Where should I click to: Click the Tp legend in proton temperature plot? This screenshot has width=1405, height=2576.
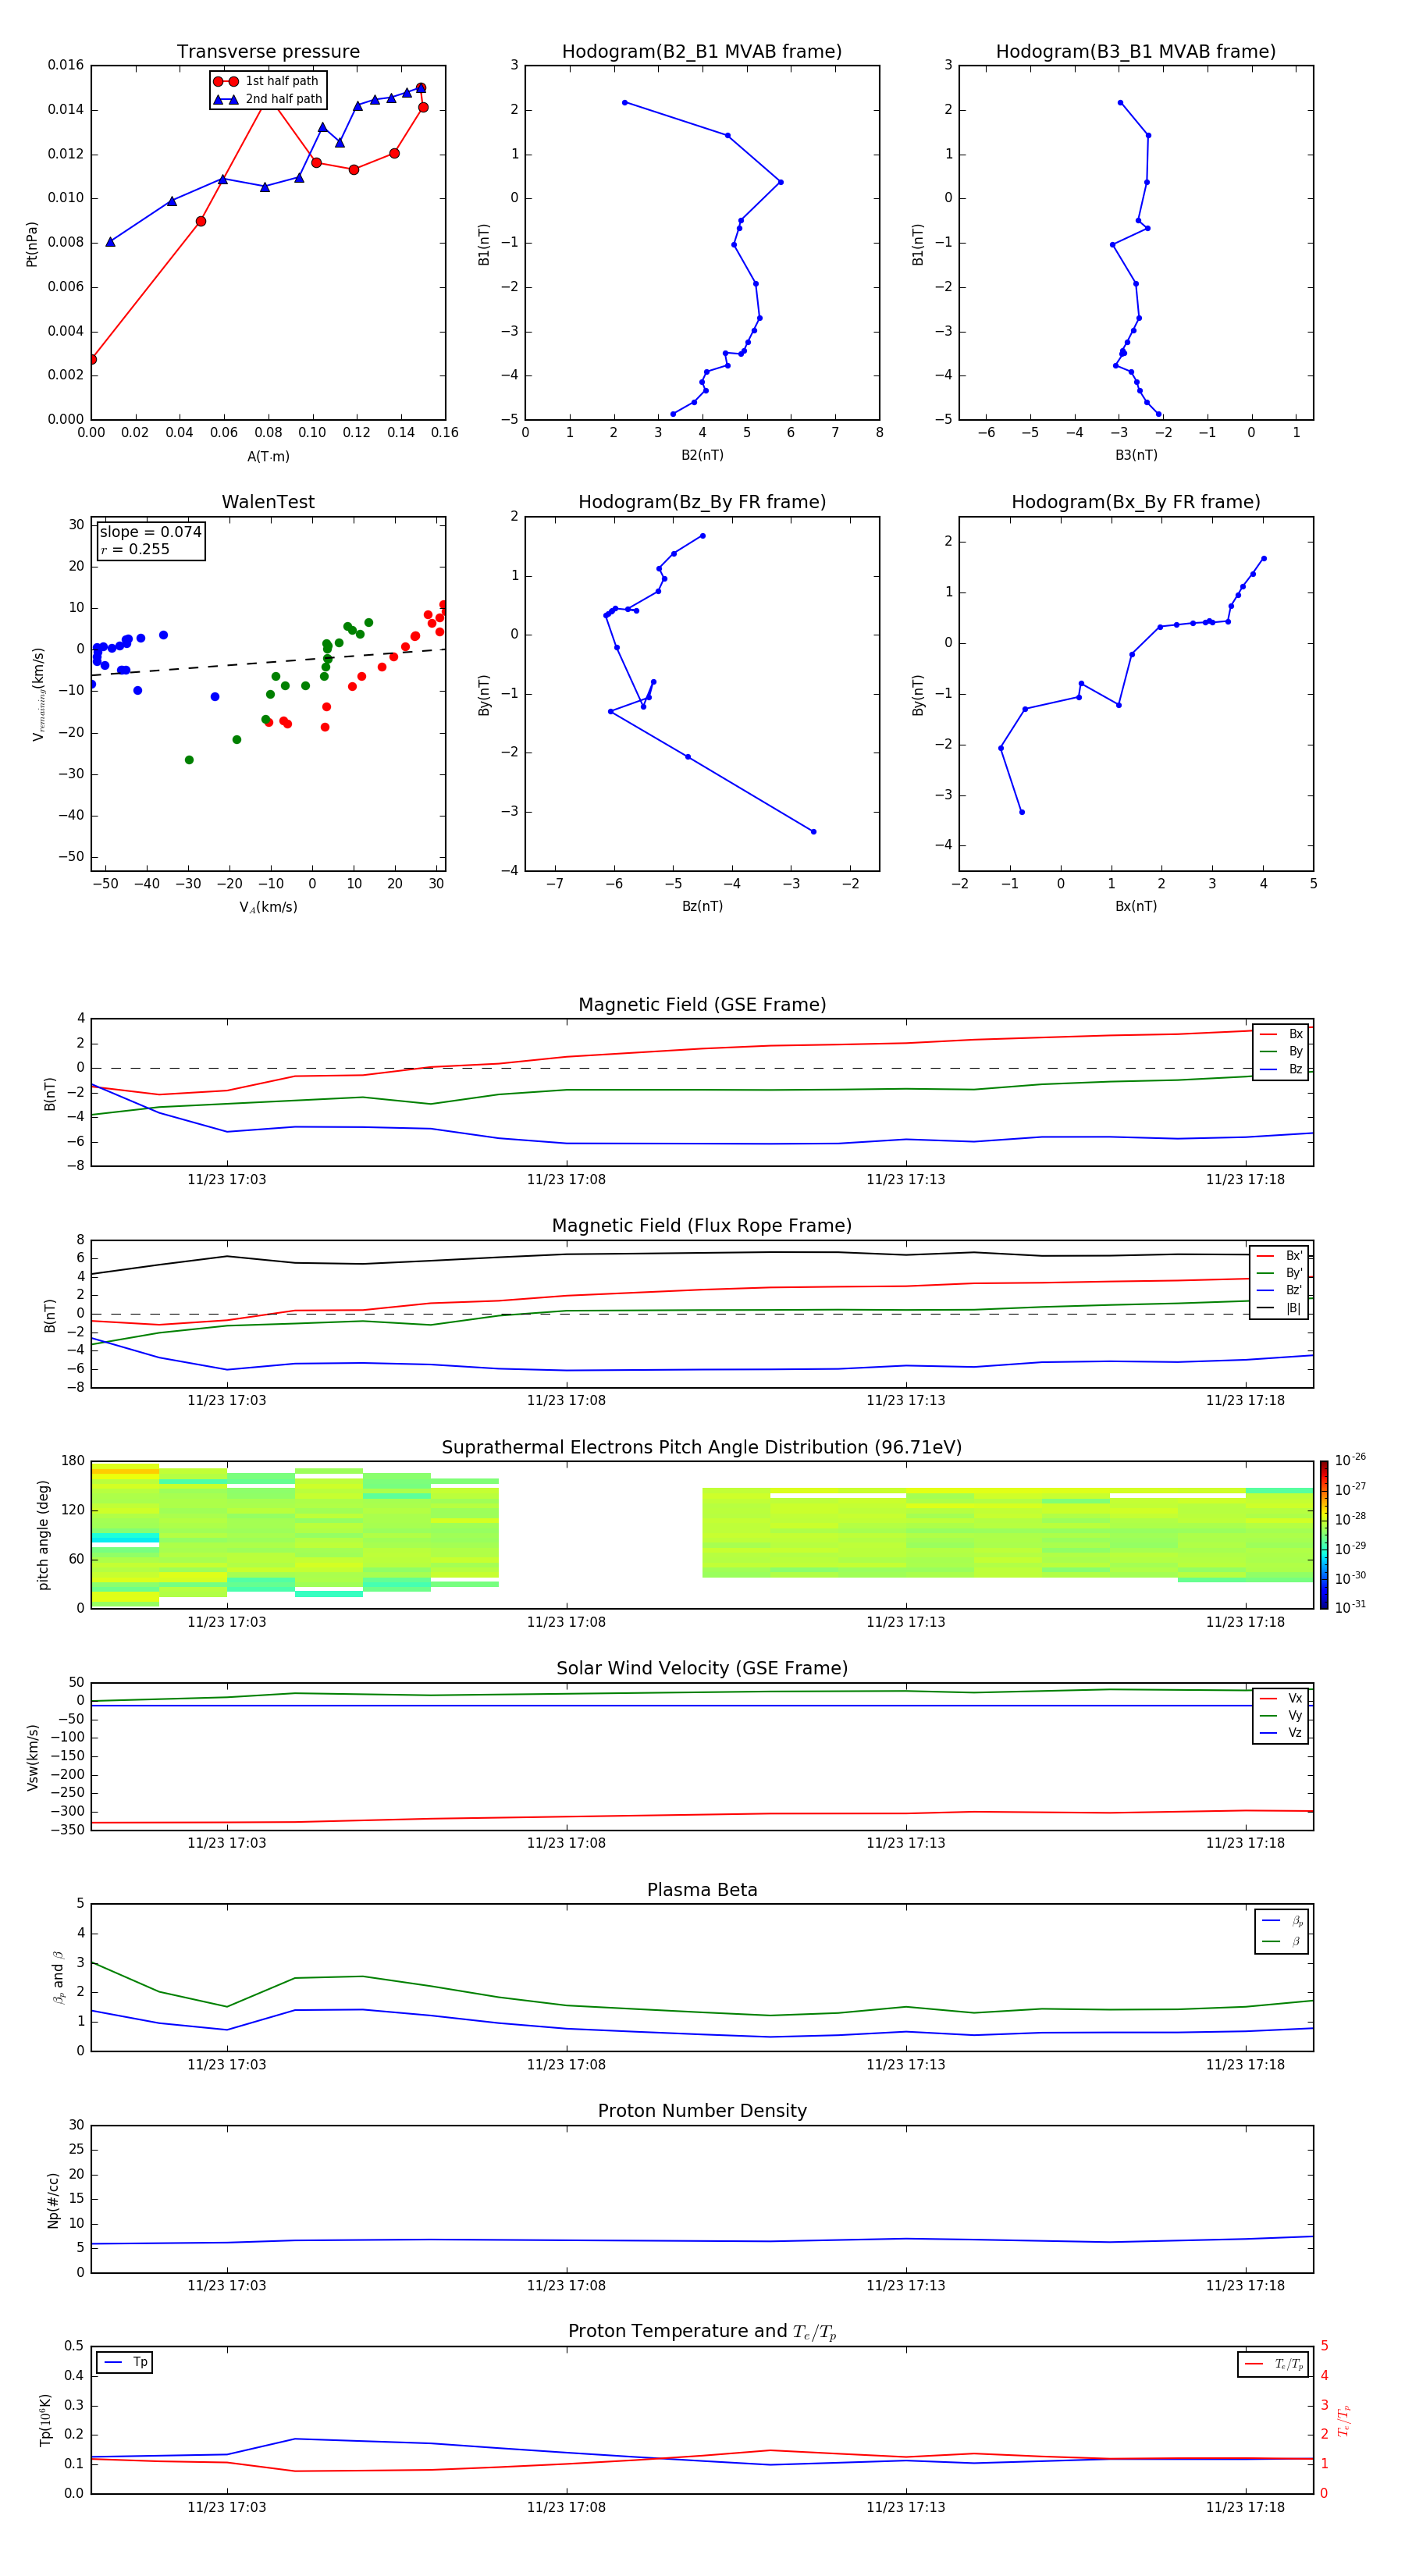[x=125, y=2362]
